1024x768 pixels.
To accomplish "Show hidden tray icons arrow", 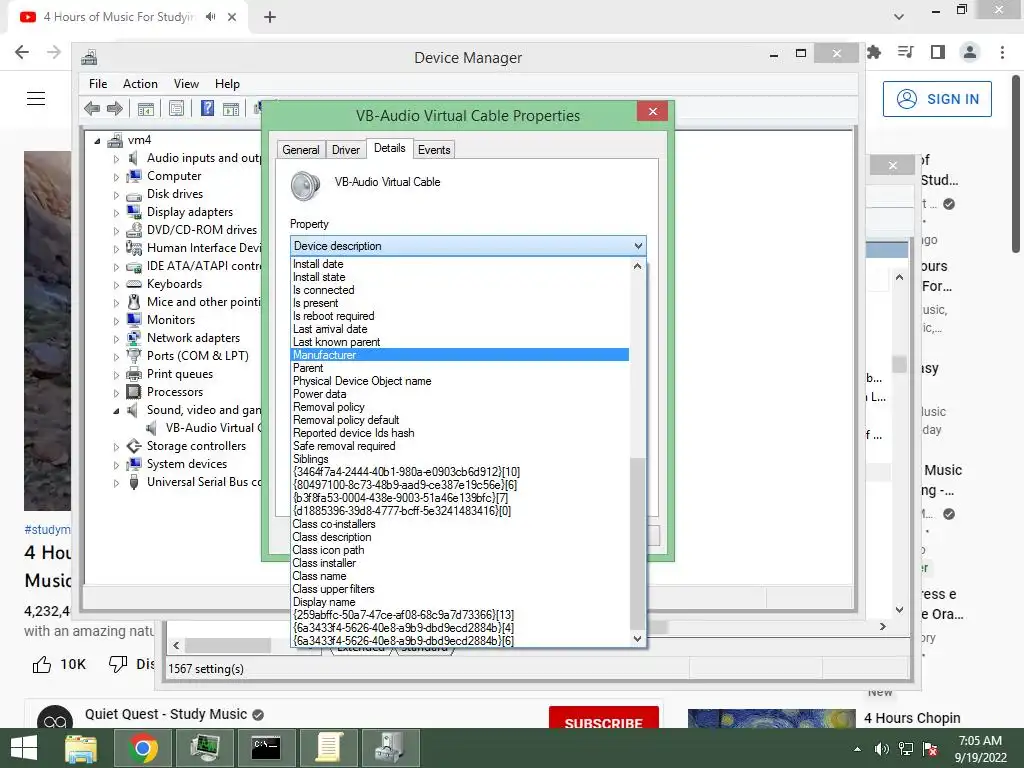I will (857, 749).
